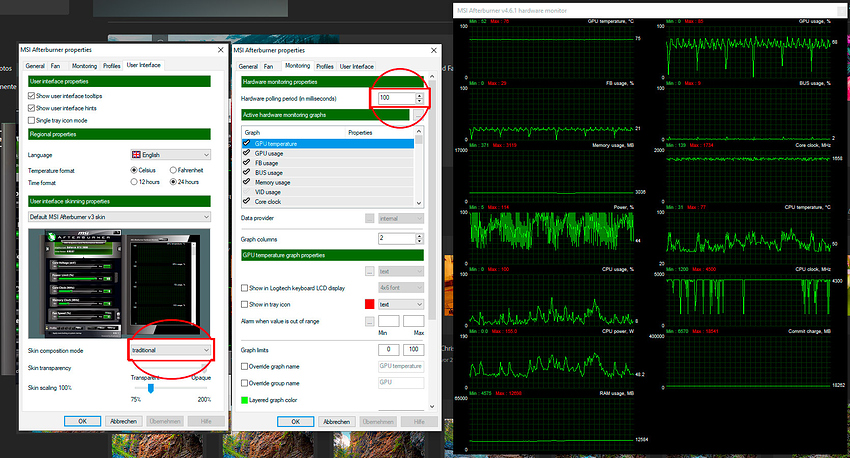850x458 pixels.
Task: Click the Skin scaling slider handle
Action: [x=151, y=388]
